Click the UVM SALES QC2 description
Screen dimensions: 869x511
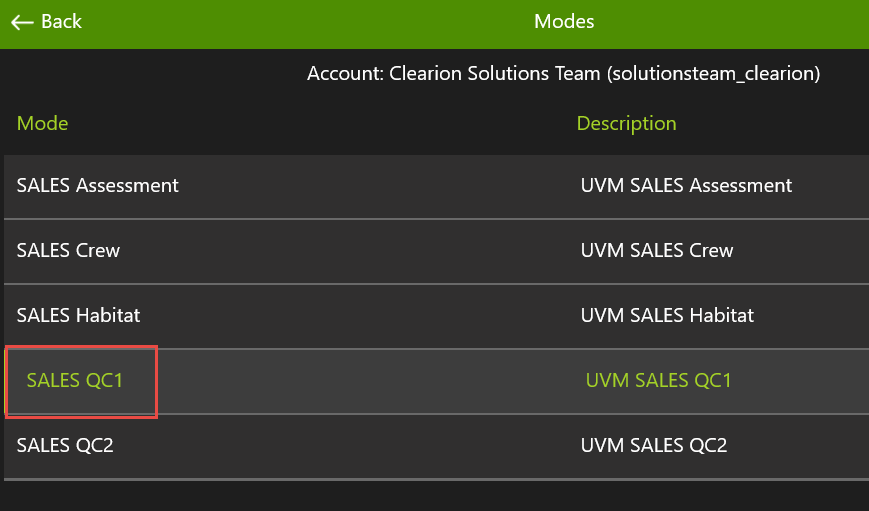pyautogui.click(x=654, y=445)
